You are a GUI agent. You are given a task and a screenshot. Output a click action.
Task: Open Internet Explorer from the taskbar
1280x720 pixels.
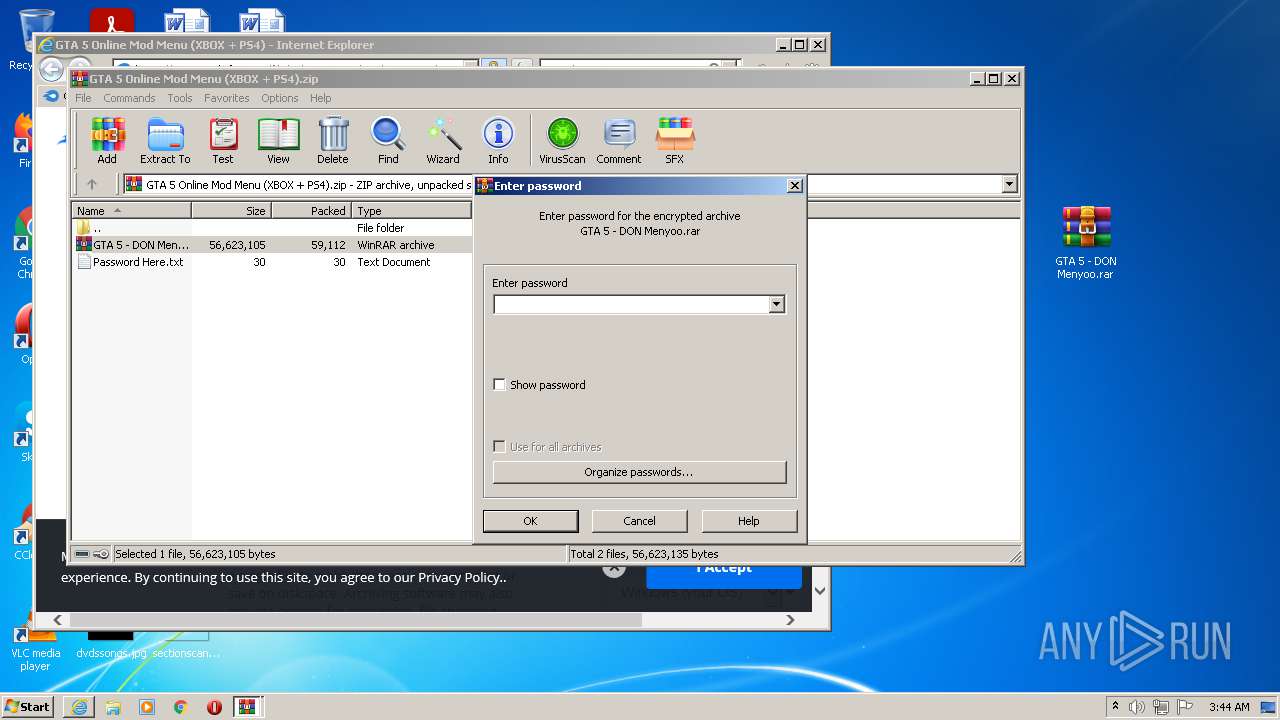pos(79,707)
